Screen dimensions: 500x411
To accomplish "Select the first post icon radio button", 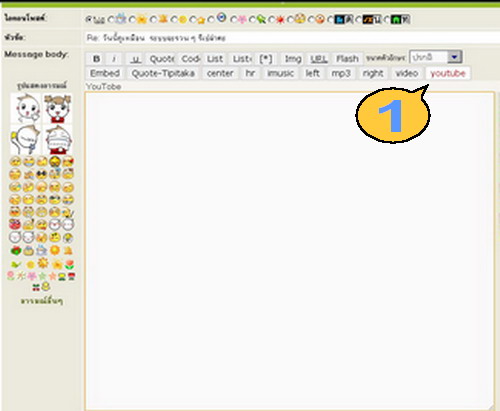I will click(x=88, y=20).
